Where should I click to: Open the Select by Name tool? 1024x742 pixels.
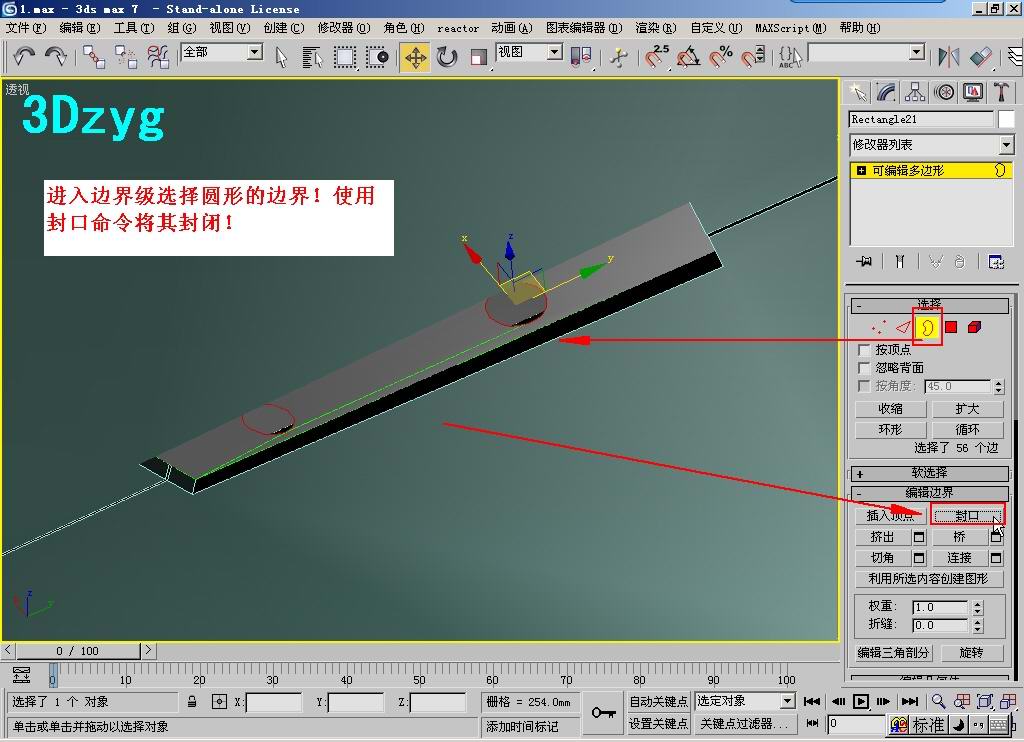pos(312,57)
